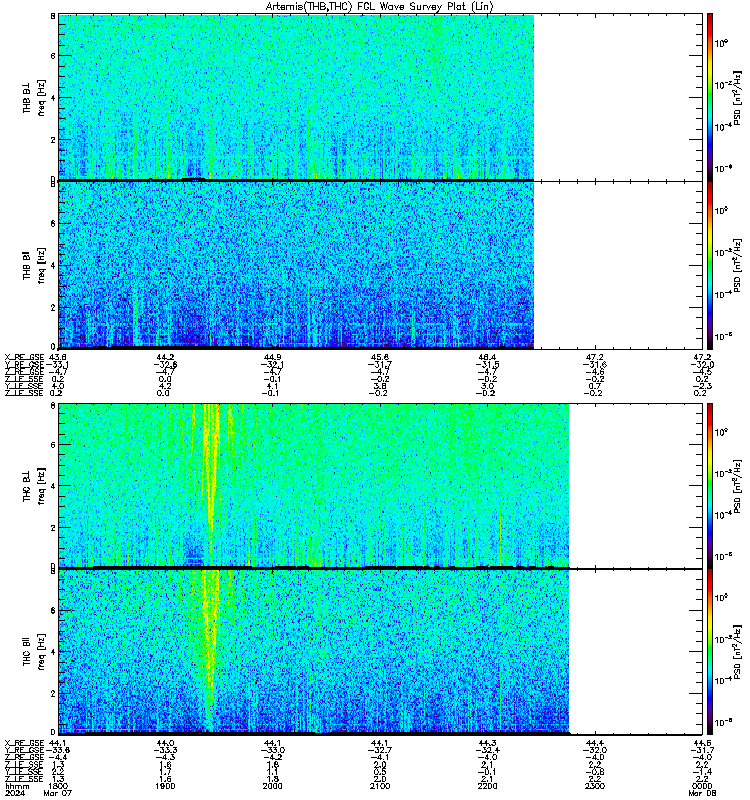The height and width of the screenshot is (800, 750).
Task: Click the '2300' time axis label
Action: tap(595, 786)
